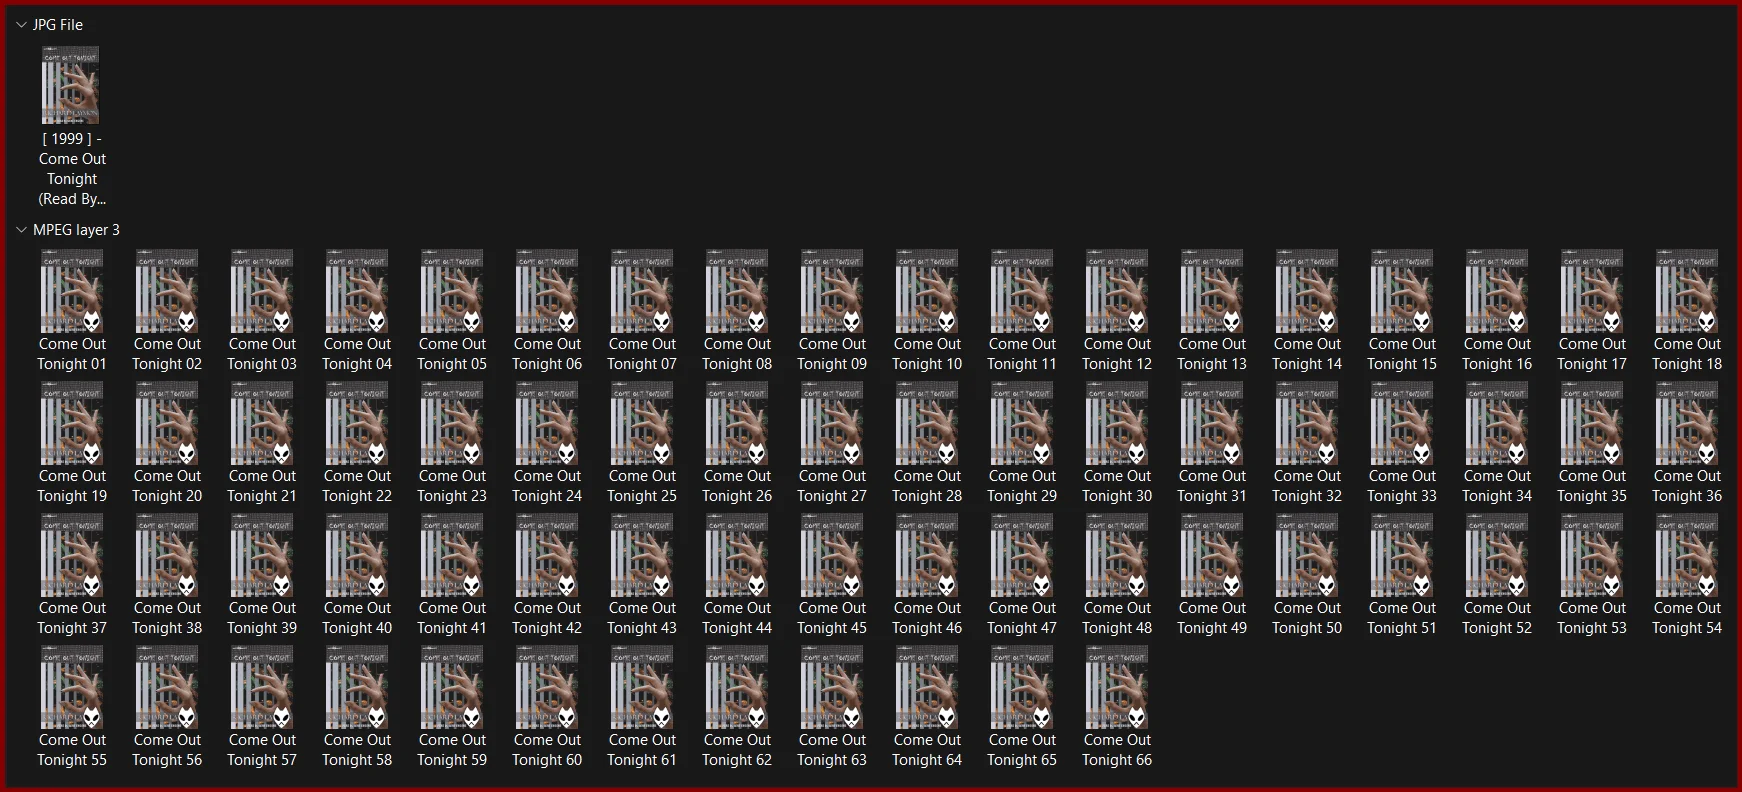The image size is (1742, 792).
Task: Select Come Out Tonight 16 file icon
Action: click(x=1497, y=291)
